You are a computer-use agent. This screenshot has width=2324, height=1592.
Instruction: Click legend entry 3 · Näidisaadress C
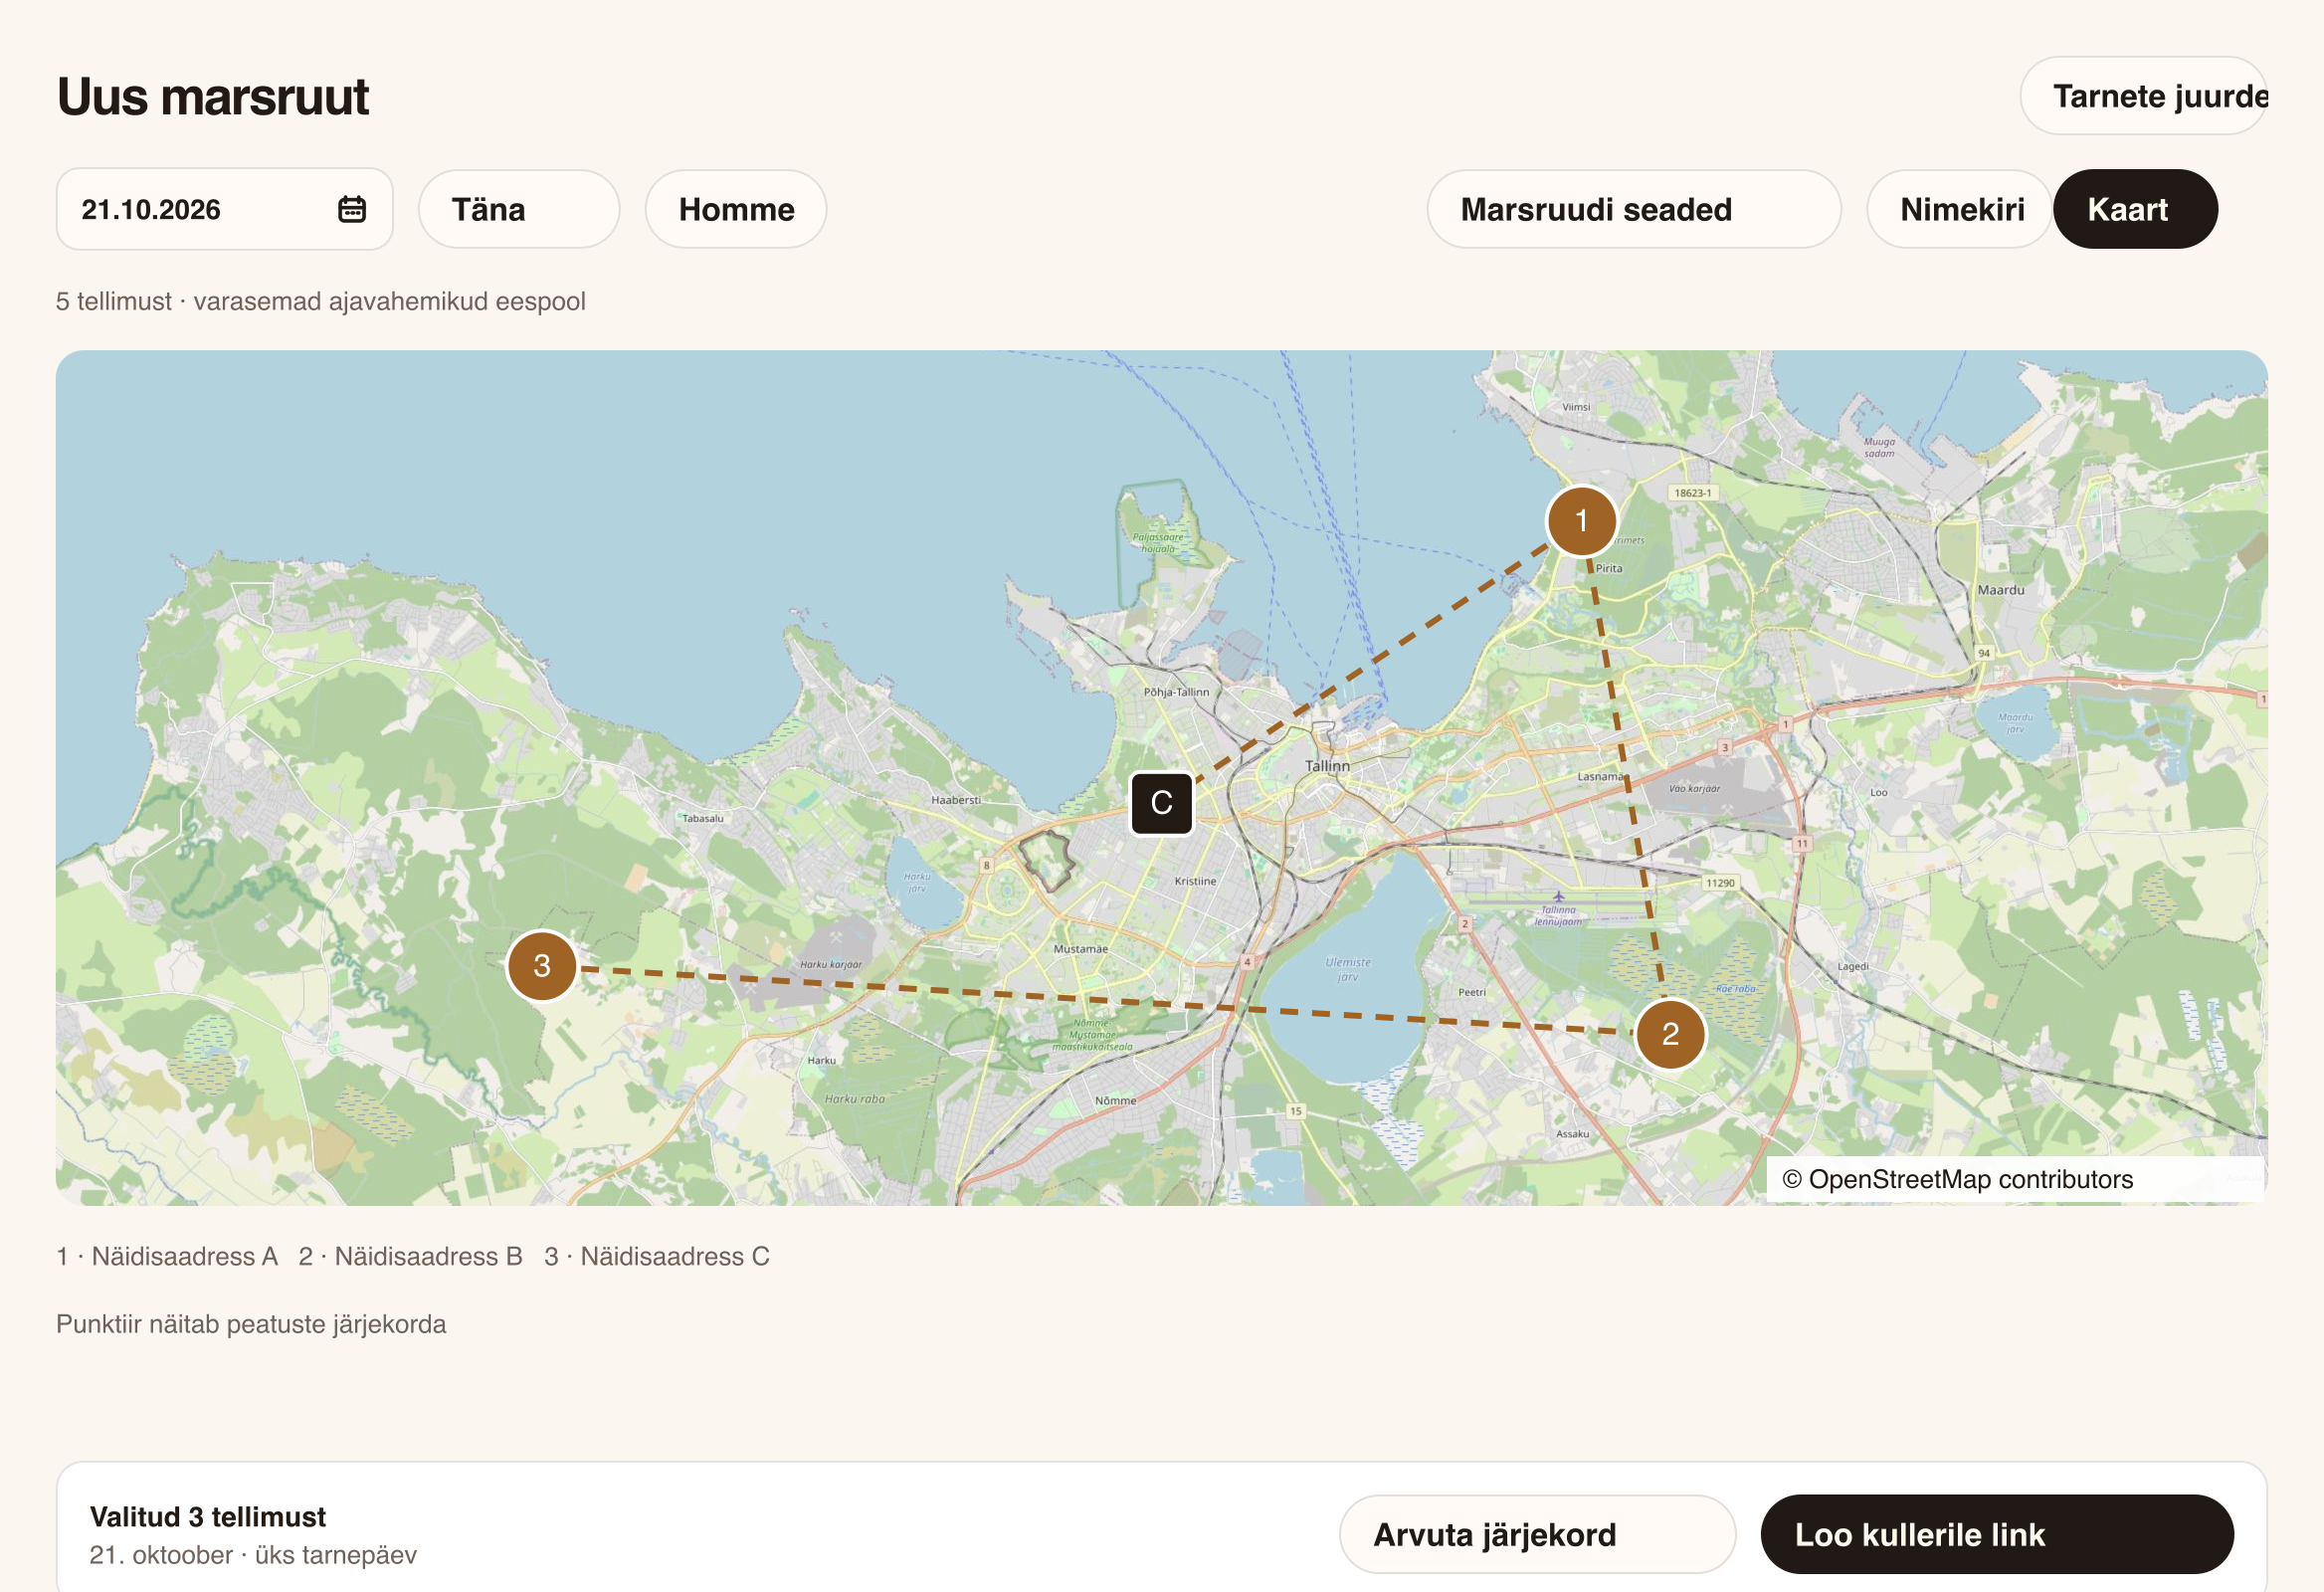[x=657, y=1256]
